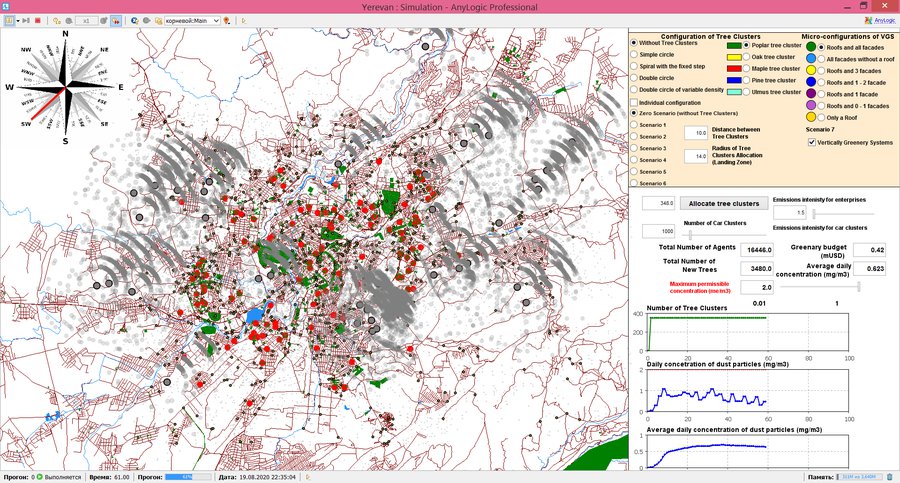Viewport: 900px width, 483px height.
Task: Click memory usage bar in status bar
Action: (x=859, y=477)
